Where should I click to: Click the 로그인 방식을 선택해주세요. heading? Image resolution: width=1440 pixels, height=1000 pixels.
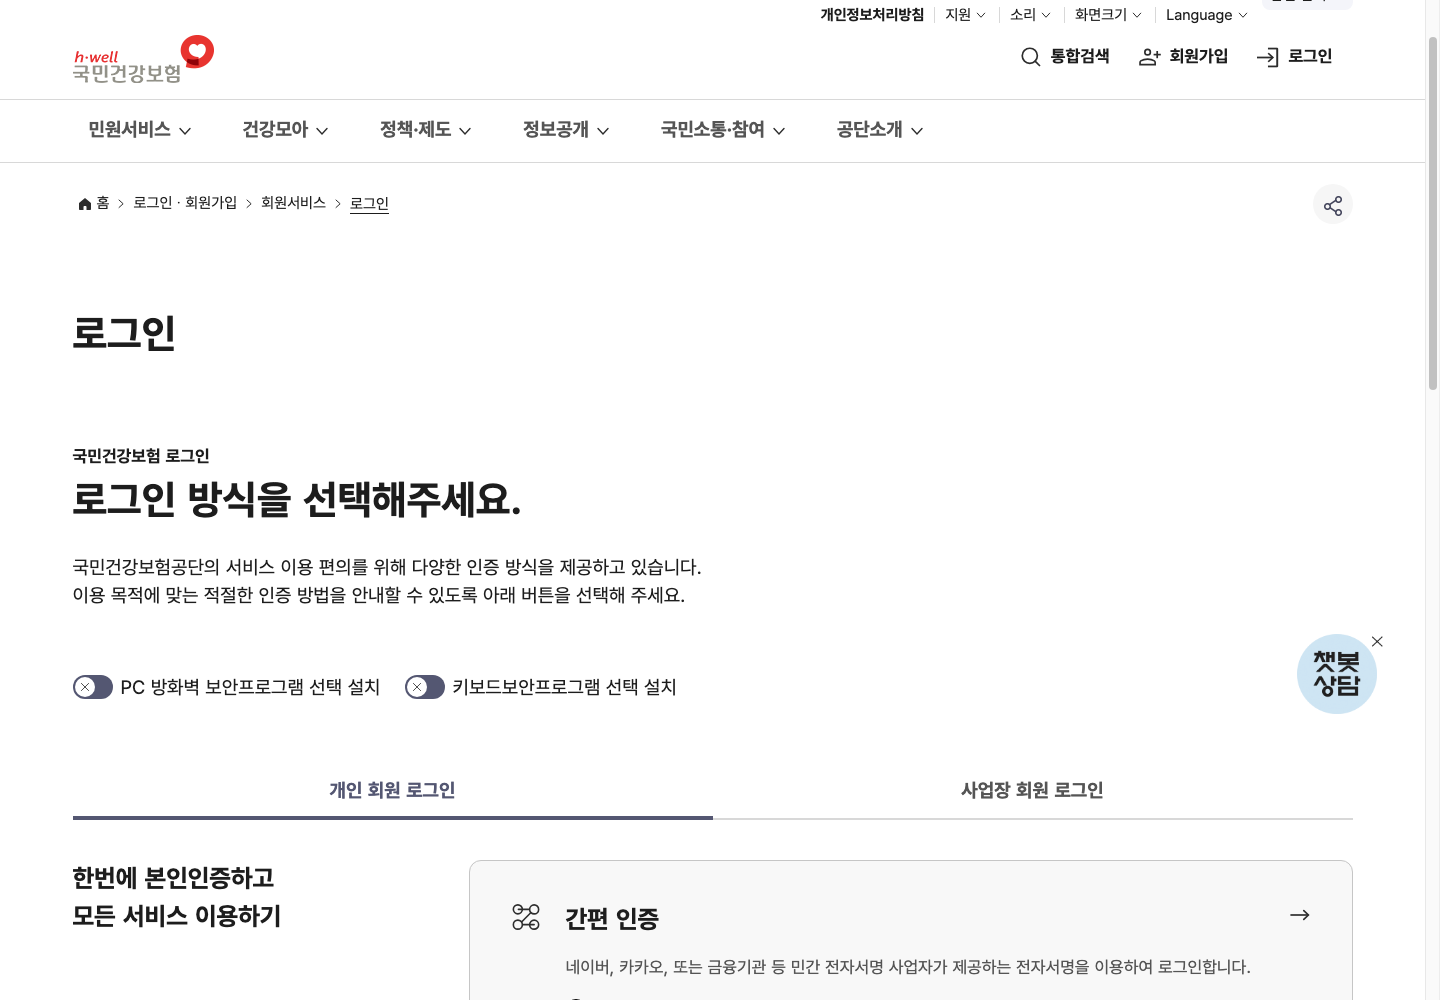(x=297, y=499)
